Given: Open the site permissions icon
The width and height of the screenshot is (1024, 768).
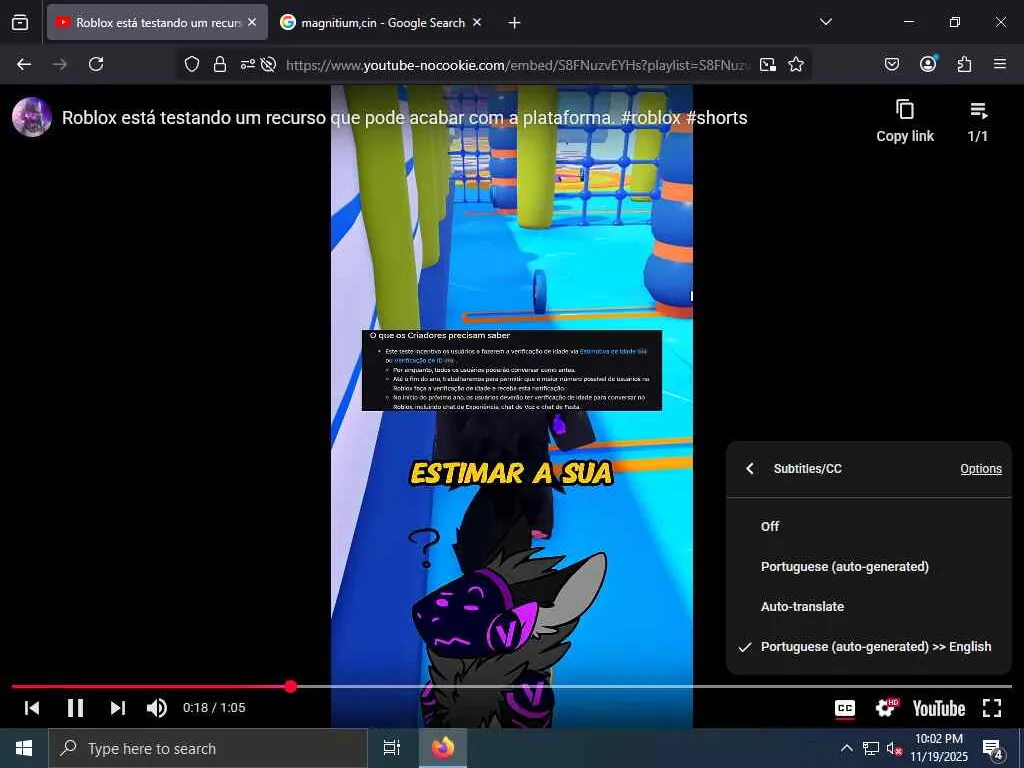Looking at the screenshot, I should (248, 64).
